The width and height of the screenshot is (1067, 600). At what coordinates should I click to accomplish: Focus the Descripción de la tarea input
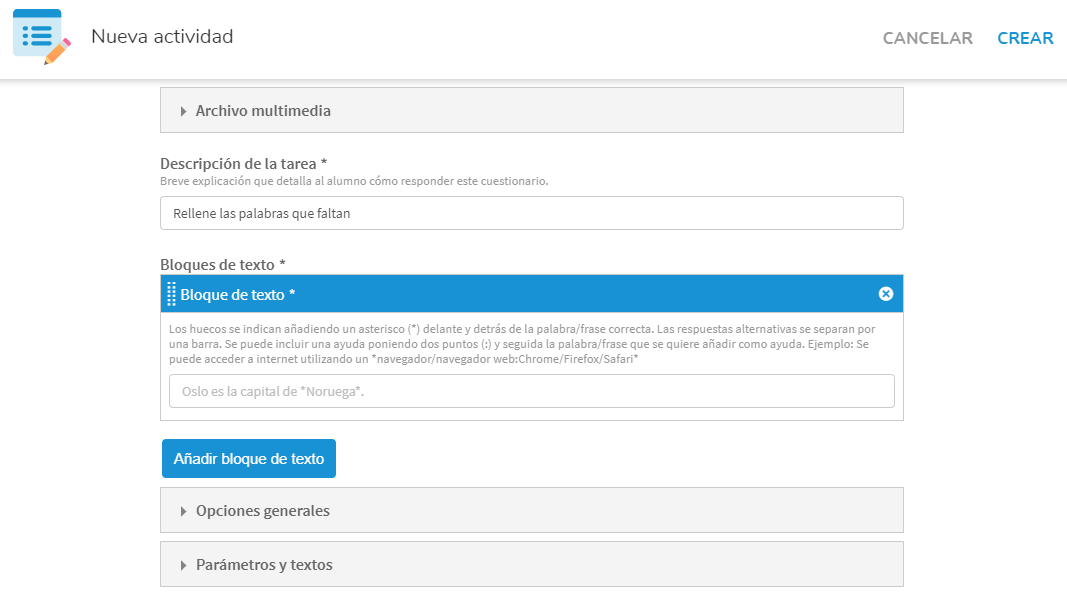[x=531, y=213]
